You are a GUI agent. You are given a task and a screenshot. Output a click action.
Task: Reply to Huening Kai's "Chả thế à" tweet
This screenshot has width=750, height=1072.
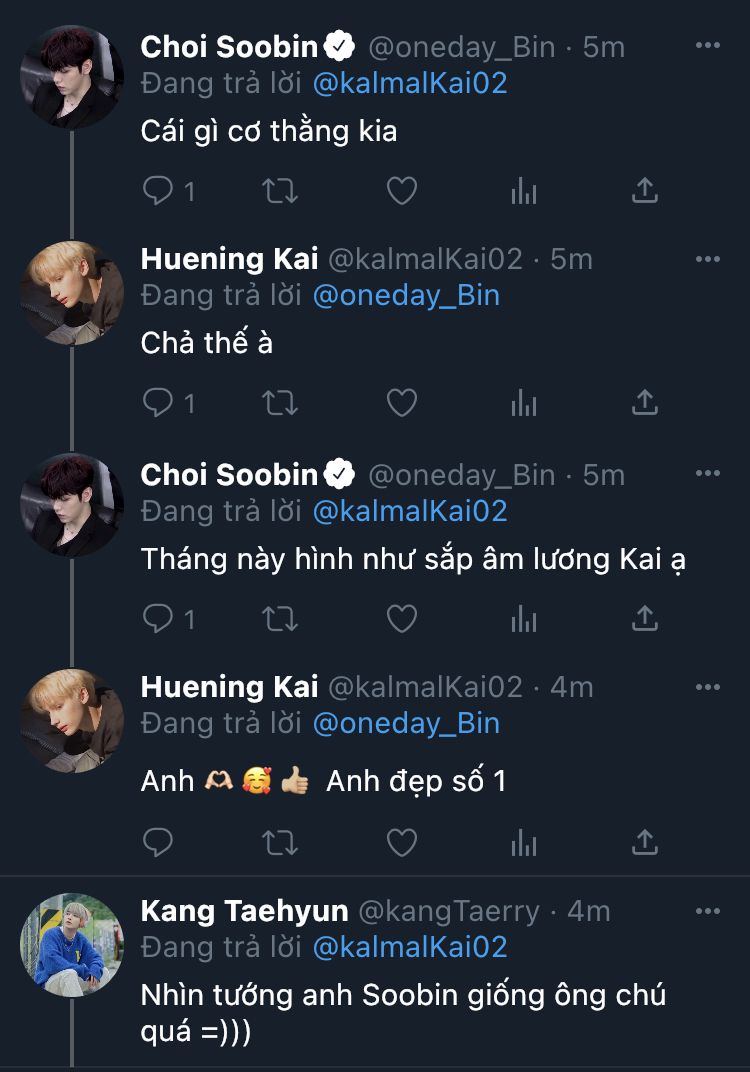159,402
